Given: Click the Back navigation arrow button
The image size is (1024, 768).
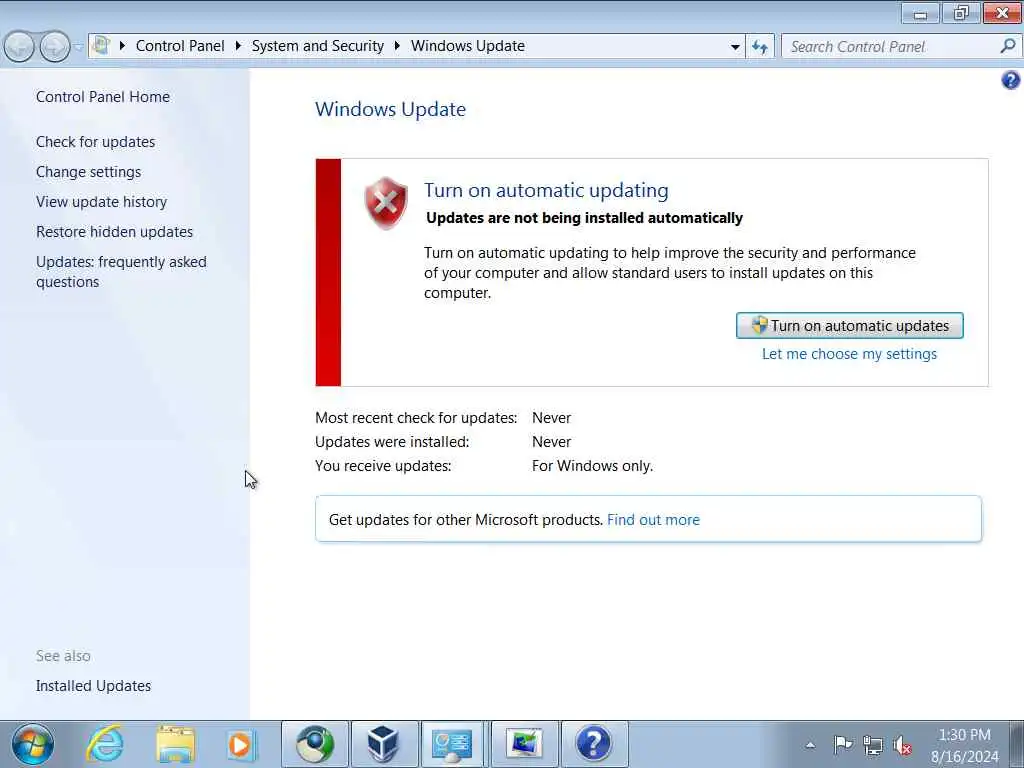Looking at the screenshot, I should pos(19,47).
